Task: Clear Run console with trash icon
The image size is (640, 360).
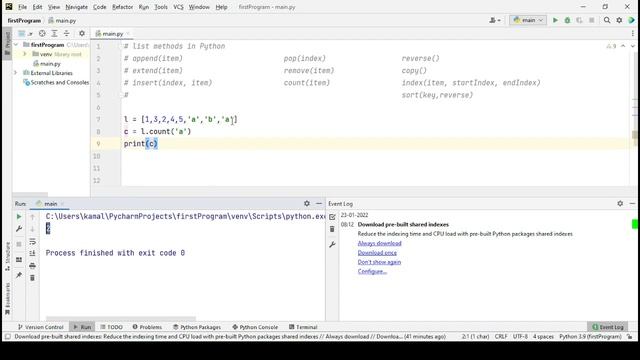Action: pos(33,278)
